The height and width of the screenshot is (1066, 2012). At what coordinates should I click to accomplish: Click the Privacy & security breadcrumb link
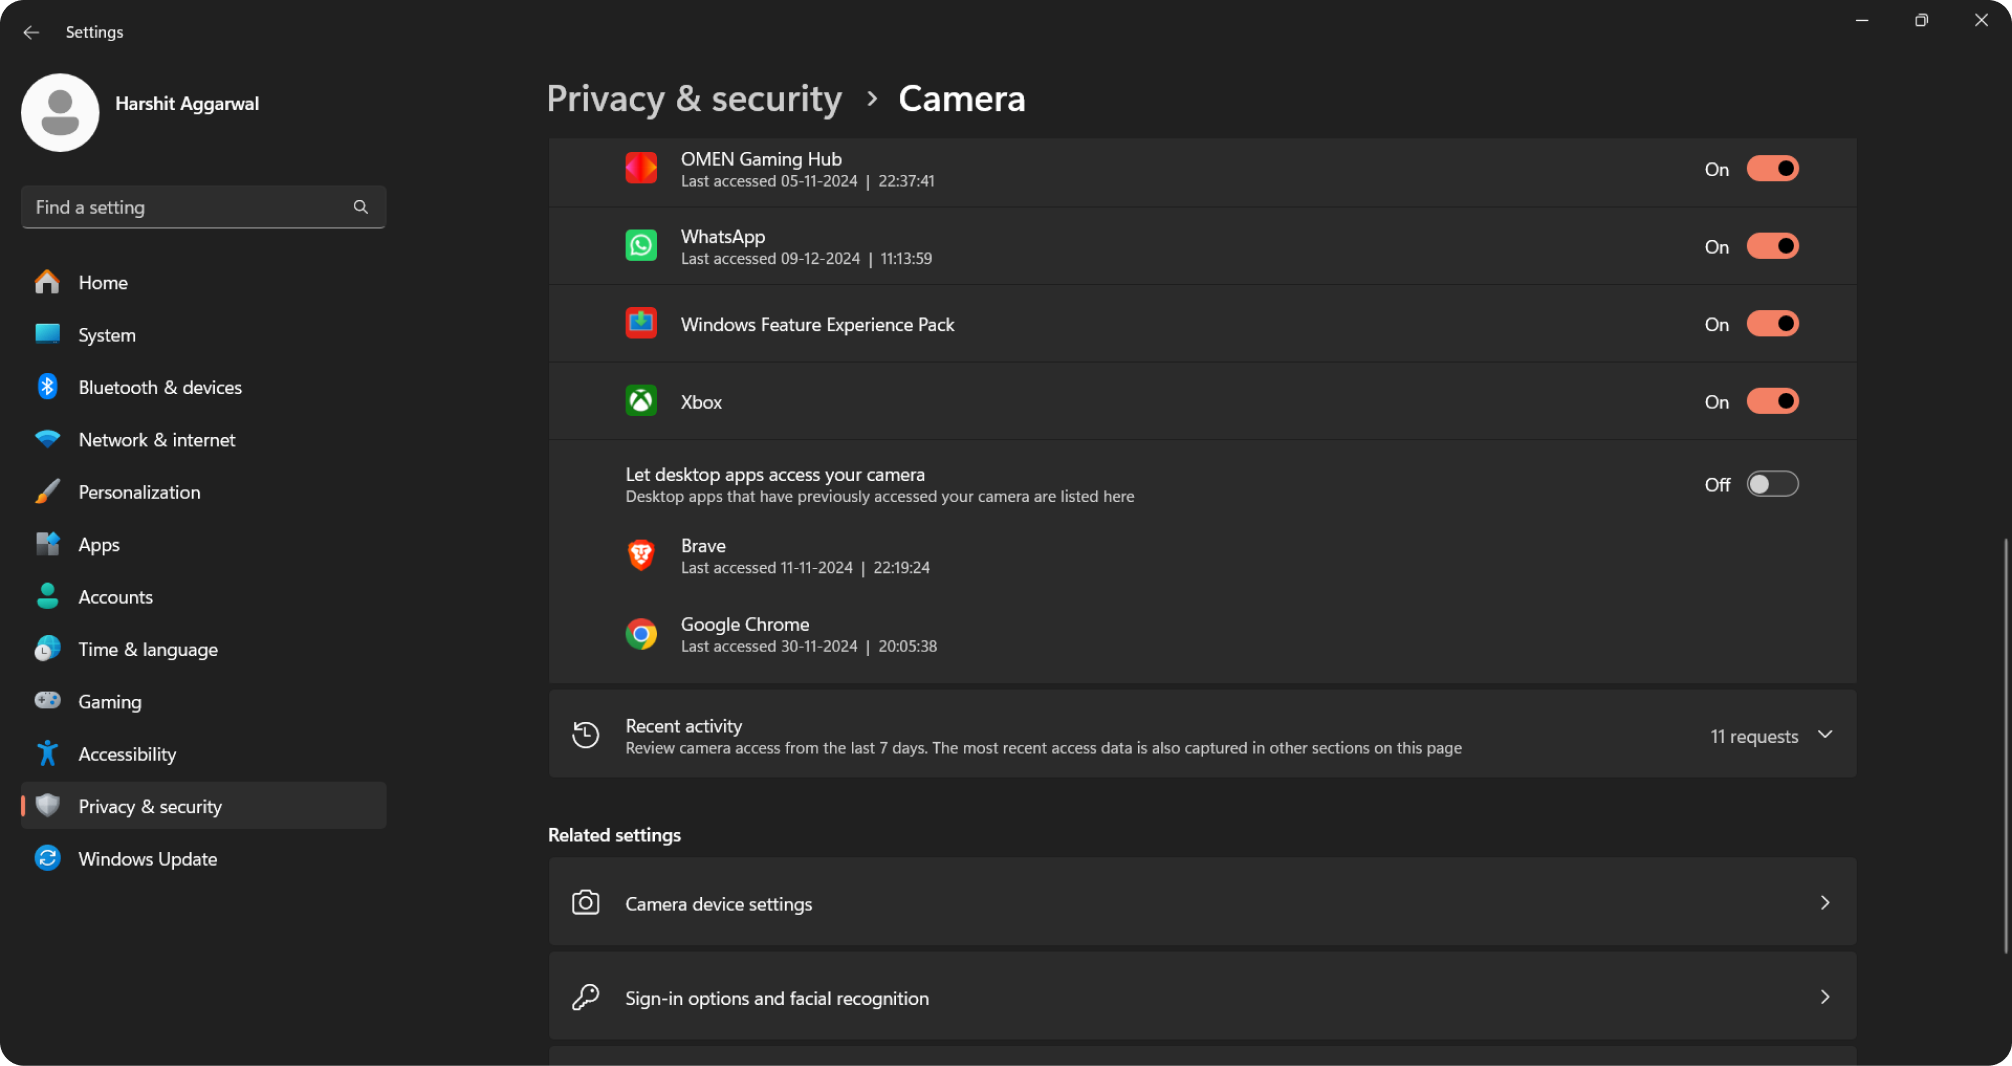pos(694,98)
